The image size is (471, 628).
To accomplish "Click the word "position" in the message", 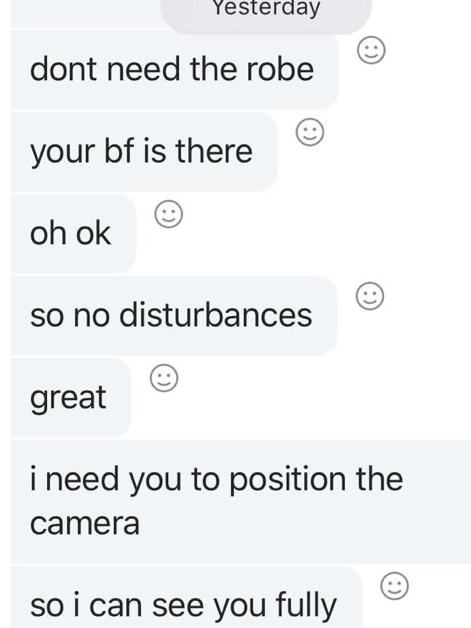I will tap(288, 481).
